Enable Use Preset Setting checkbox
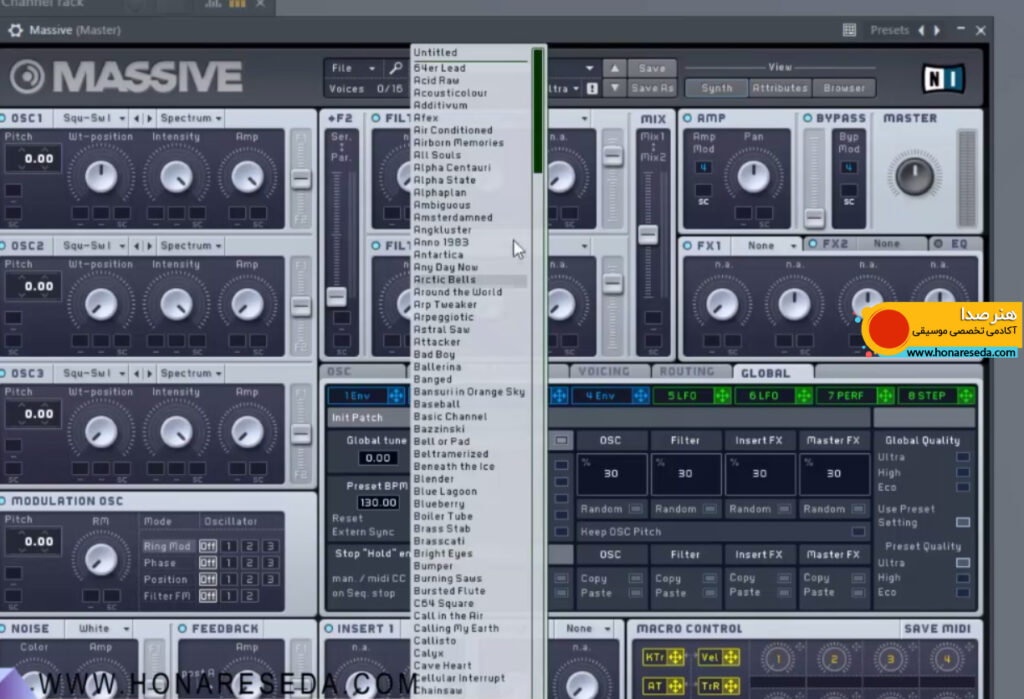 point(963,522)
